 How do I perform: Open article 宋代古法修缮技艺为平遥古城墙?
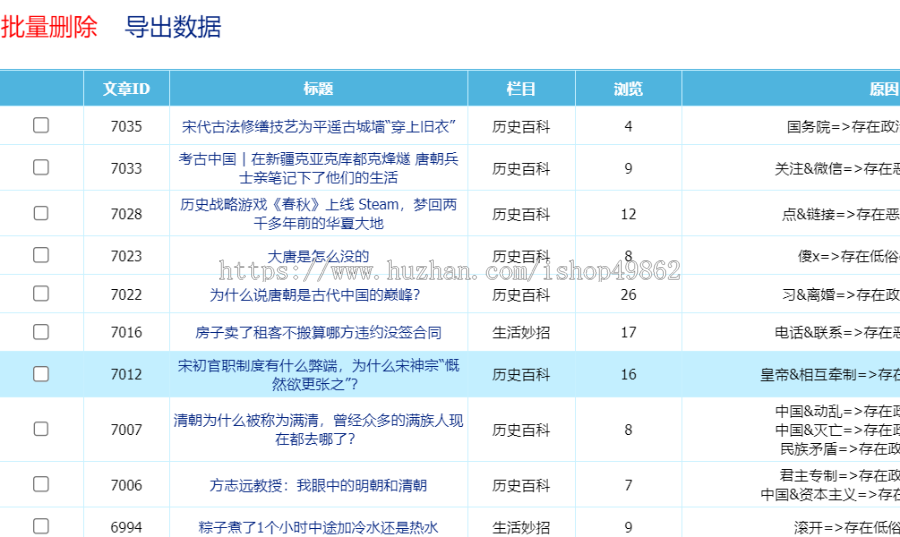pyautogui.click(x=319, y=126)
